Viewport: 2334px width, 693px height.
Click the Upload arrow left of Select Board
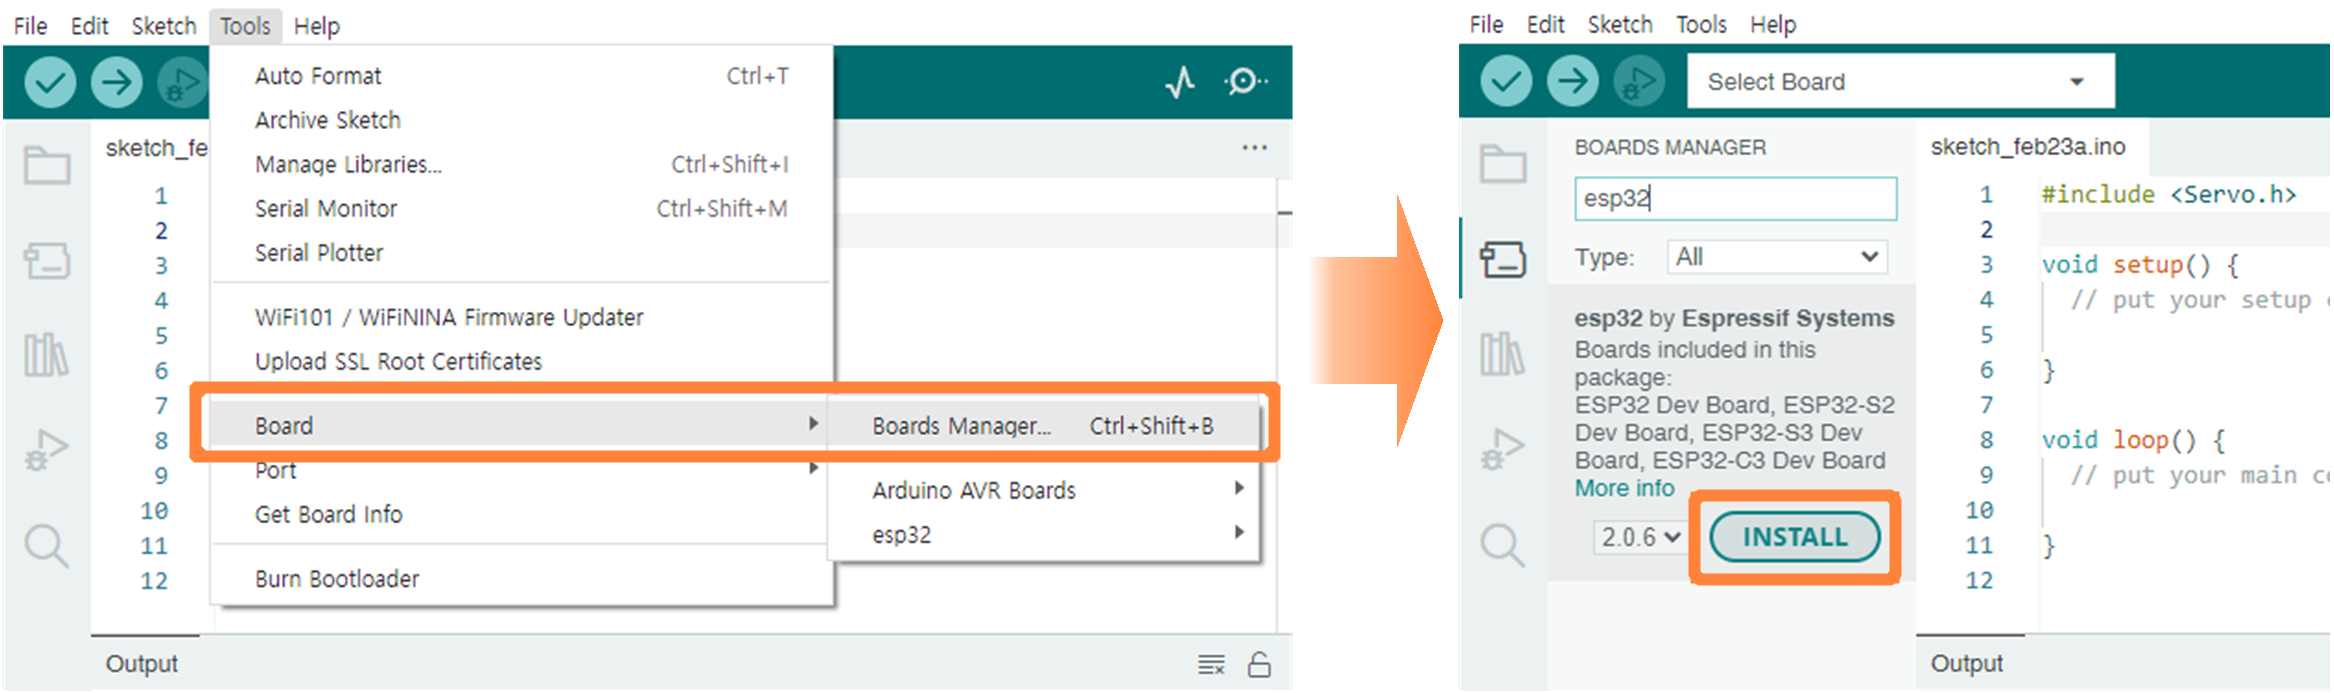tap(1572, 81)
